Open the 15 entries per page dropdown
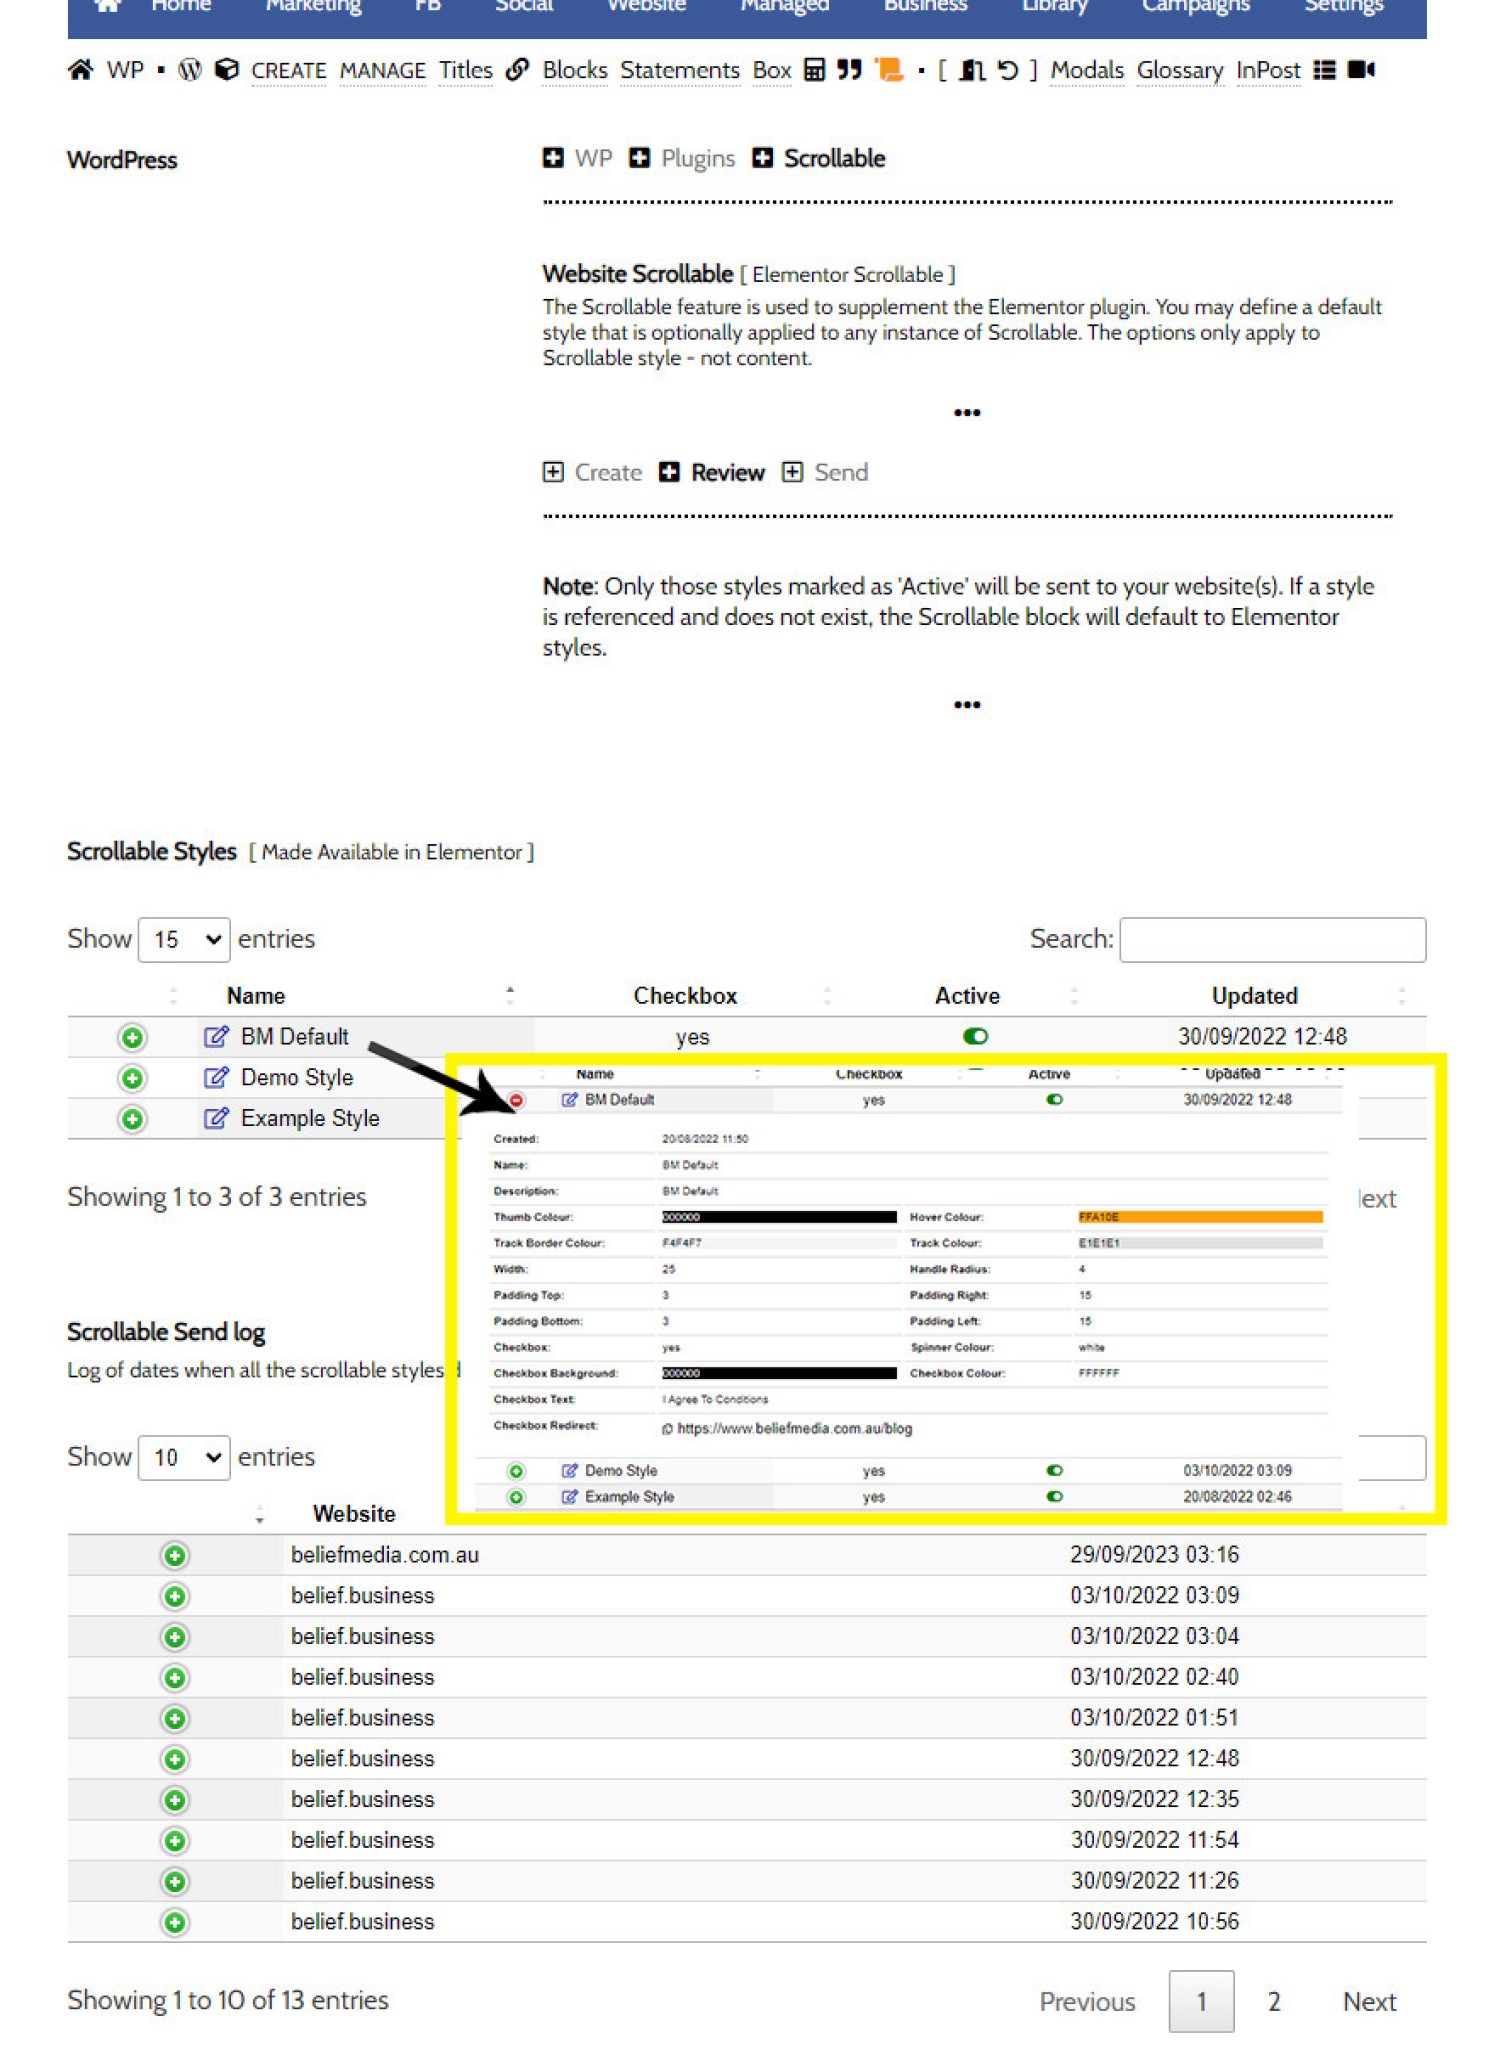 (x=184, y=940)
